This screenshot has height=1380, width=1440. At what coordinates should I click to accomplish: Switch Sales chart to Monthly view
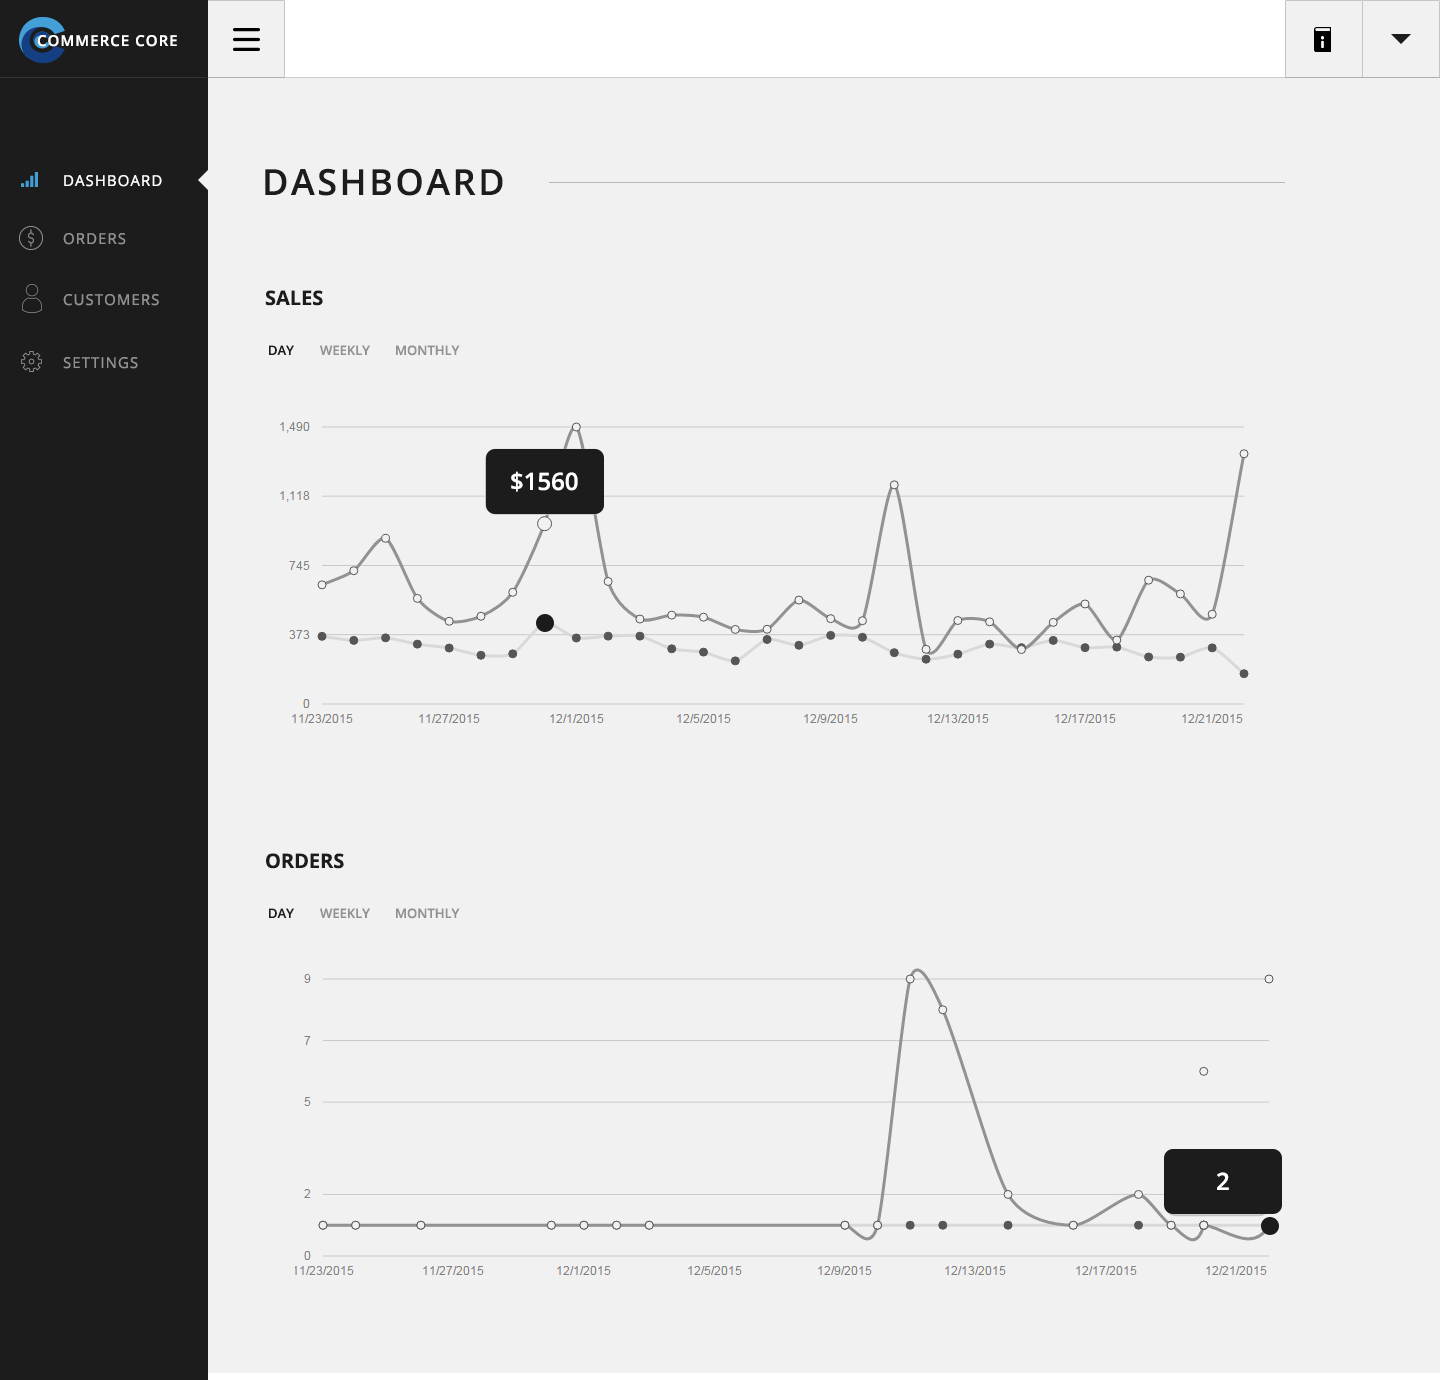point(427,351)
